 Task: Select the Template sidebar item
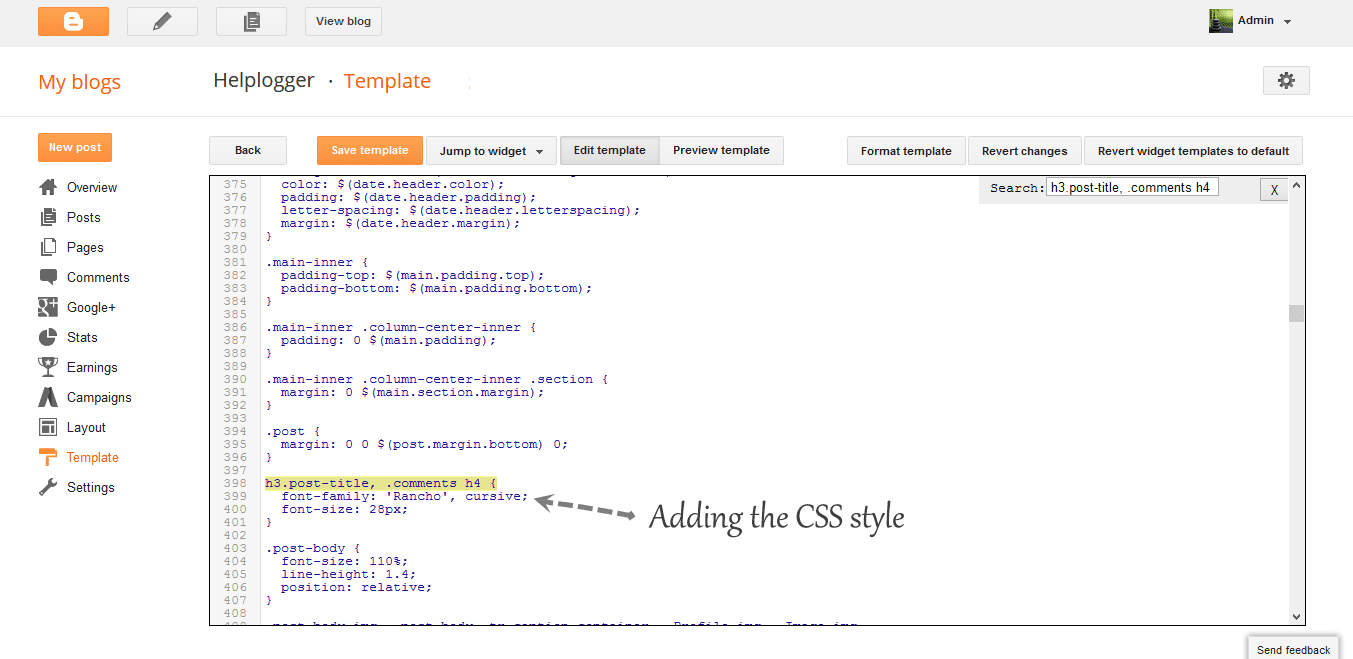pyautogui.click(x=92, y=457)
